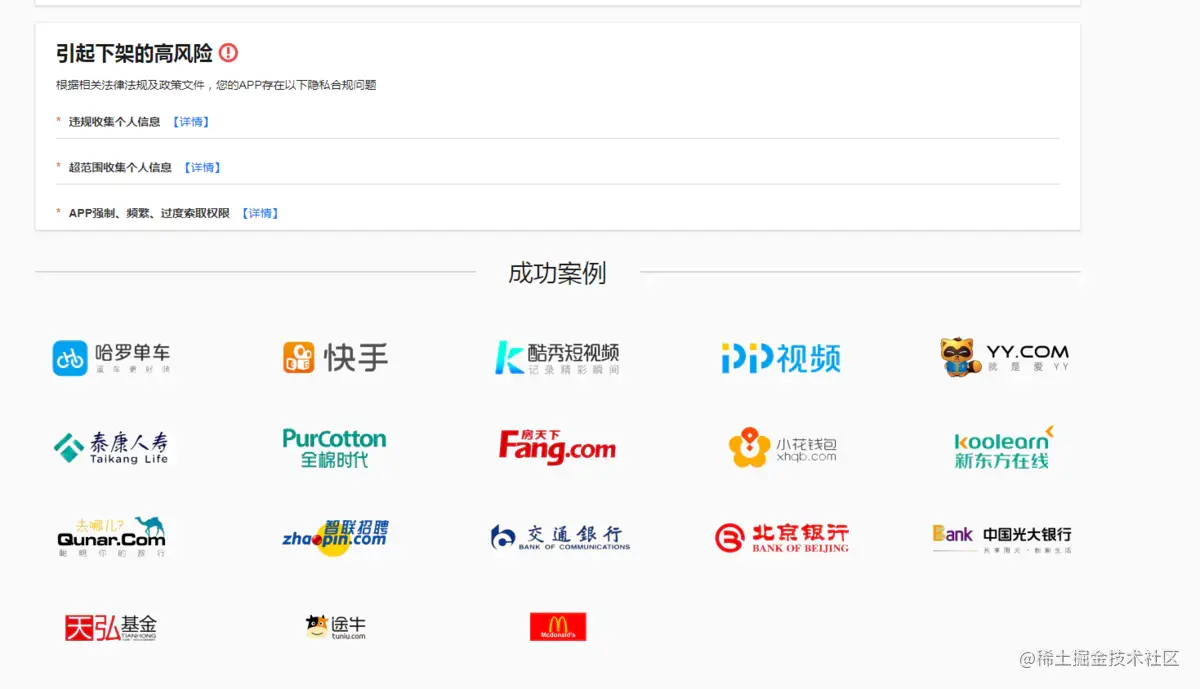
Task: Open 详情 link for 违规收集个人信息
Action: click(x=191, y=122)
